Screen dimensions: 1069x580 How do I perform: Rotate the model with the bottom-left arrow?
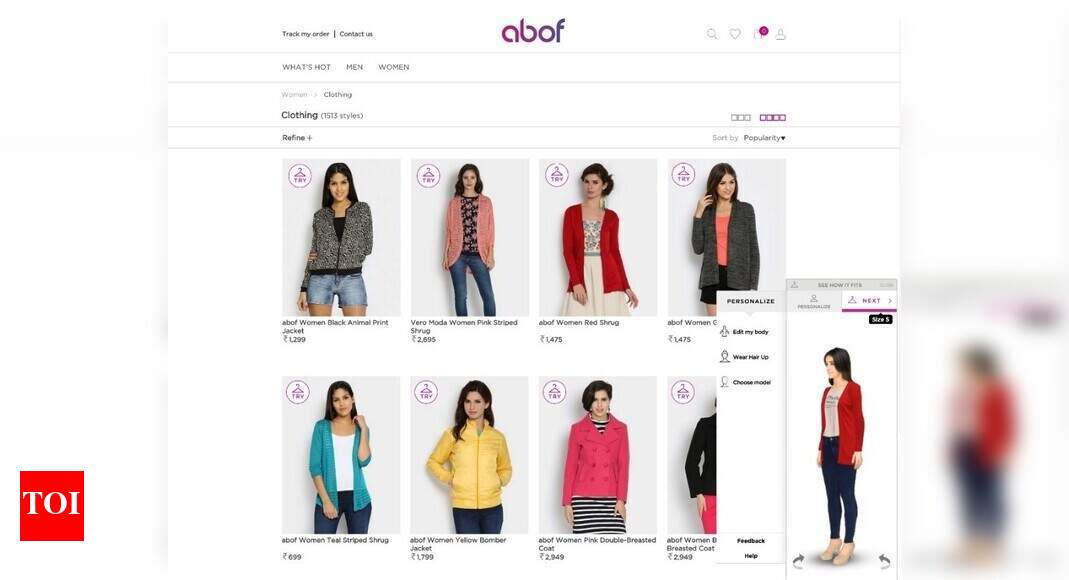pyautogui.click(x=798, y=561)
